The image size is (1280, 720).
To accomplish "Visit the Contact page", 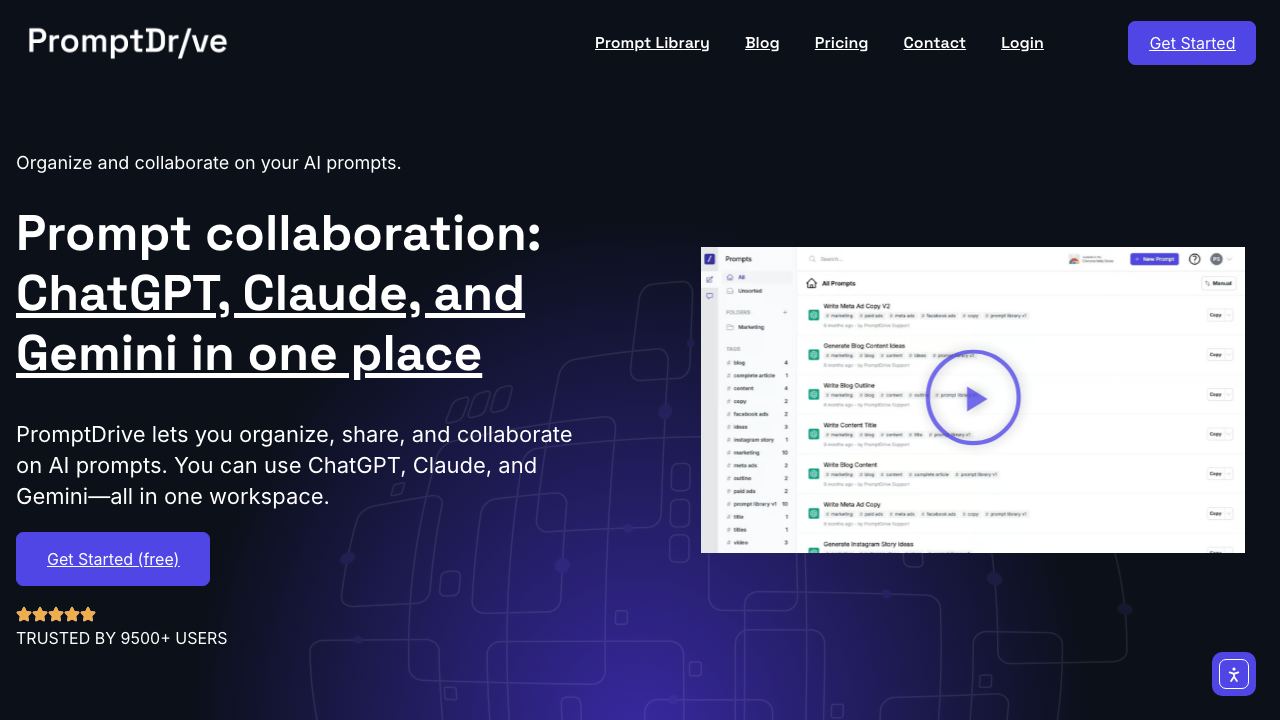I will coord(934,43).
